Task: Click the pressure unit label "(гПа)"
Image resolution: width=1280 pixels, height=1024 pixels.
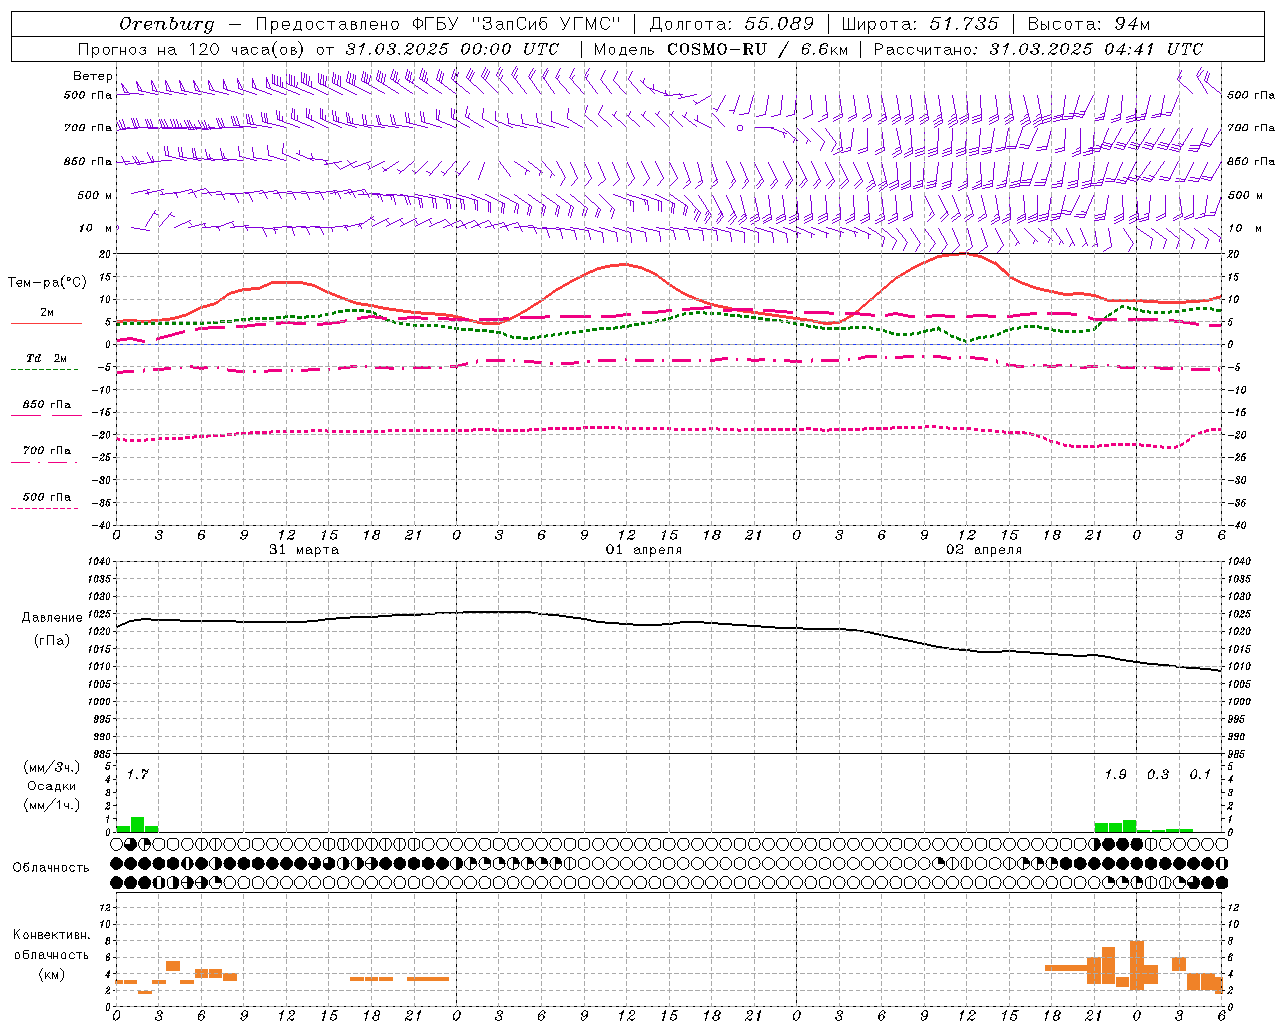Action: point(52,641)
